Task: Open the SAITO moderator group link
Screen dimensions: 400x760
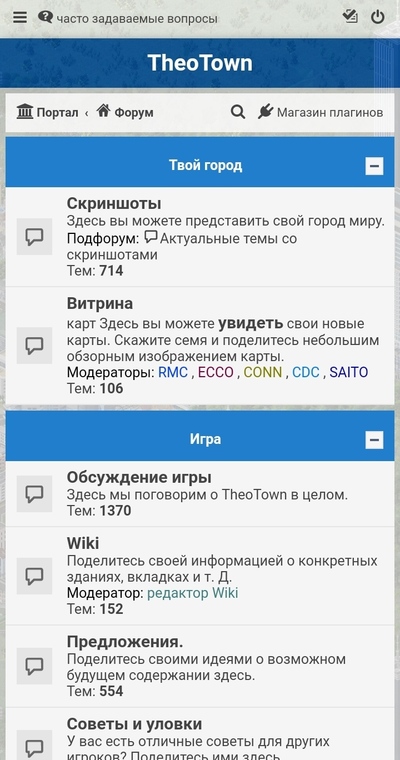Action: pyautogui.click(x=349, y=372)
